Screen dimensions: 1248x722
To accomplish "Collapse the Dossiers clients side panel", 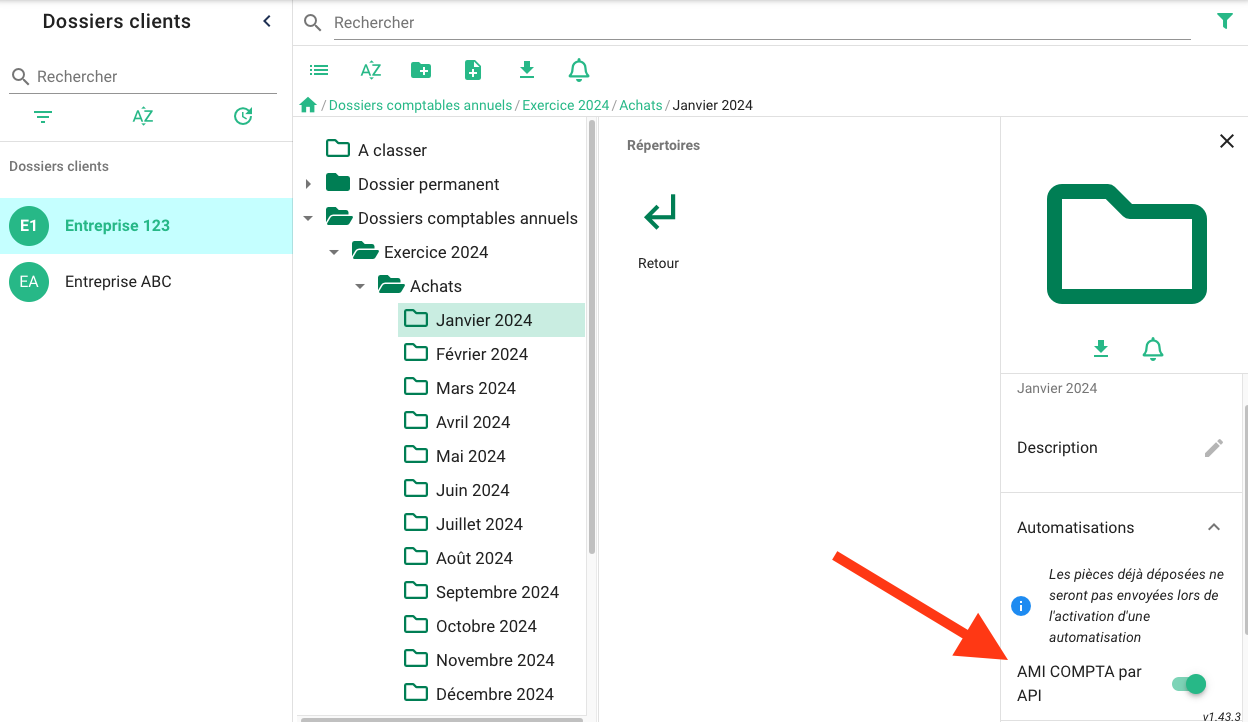I will click(x=267, y=21).
